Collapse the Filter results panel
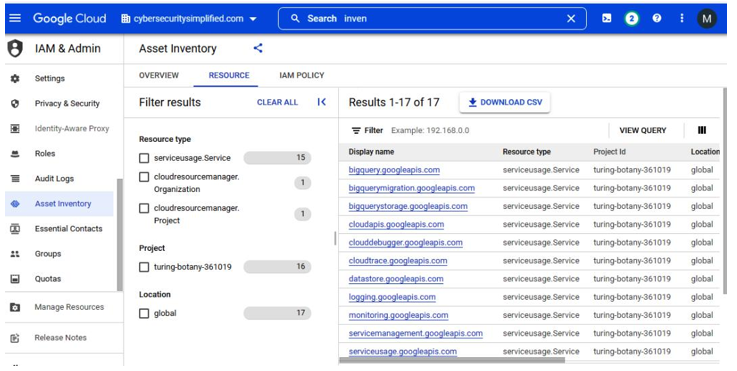737x371 pixels. 321,102
